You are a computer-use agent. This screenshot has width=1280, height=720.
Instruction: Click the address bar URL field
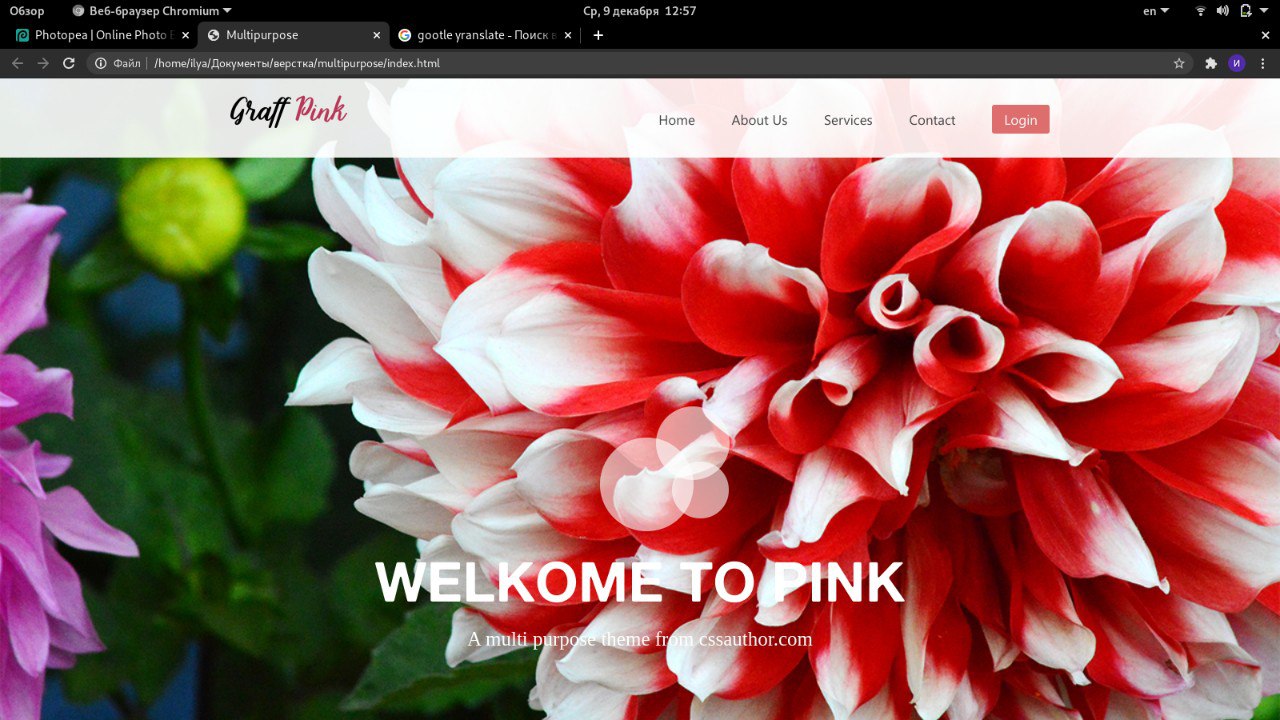tap(640, 63)
